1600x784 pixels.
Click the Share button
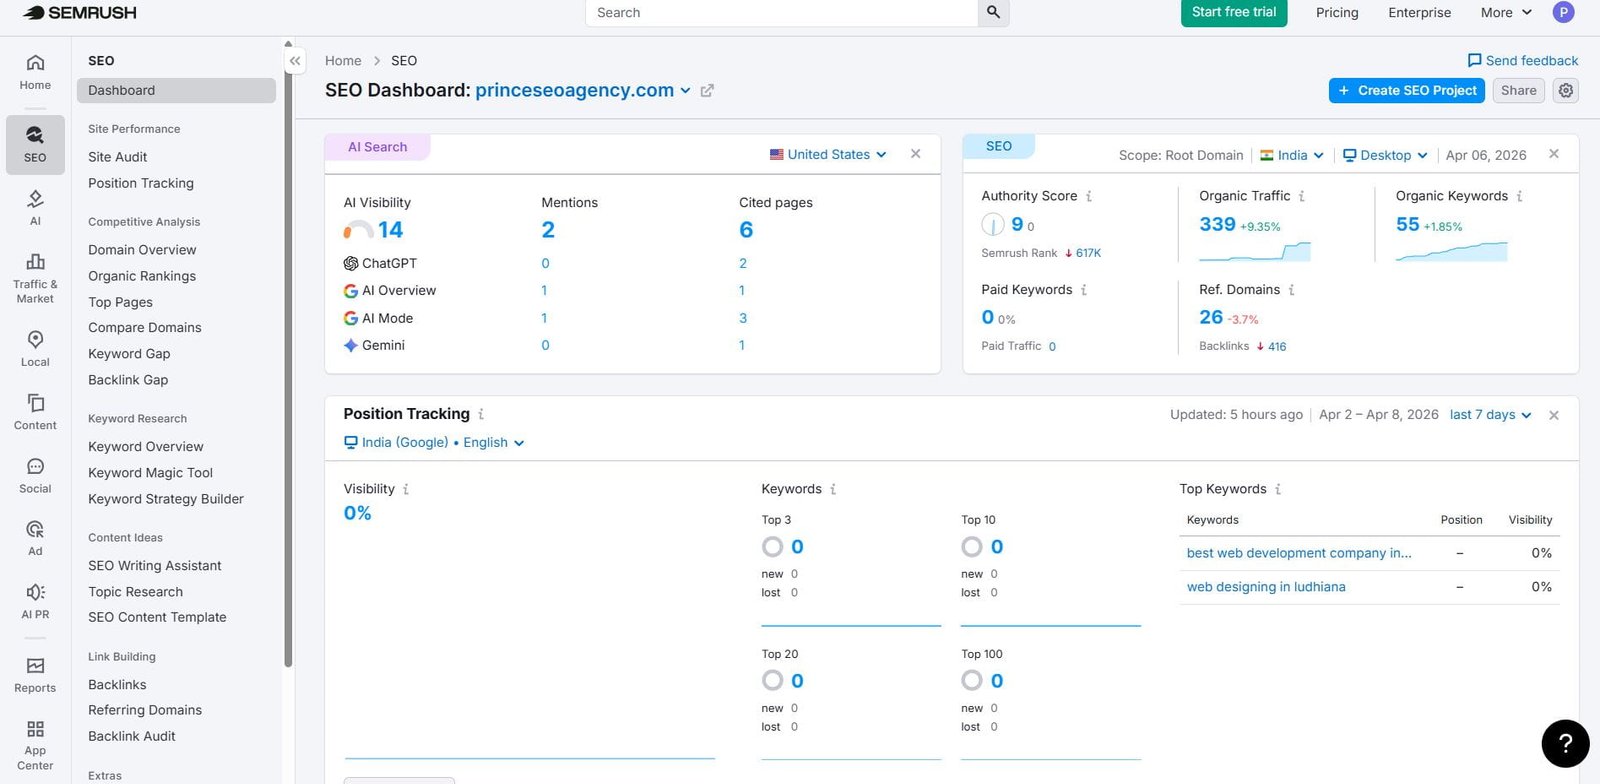[x=1518, y=90]
